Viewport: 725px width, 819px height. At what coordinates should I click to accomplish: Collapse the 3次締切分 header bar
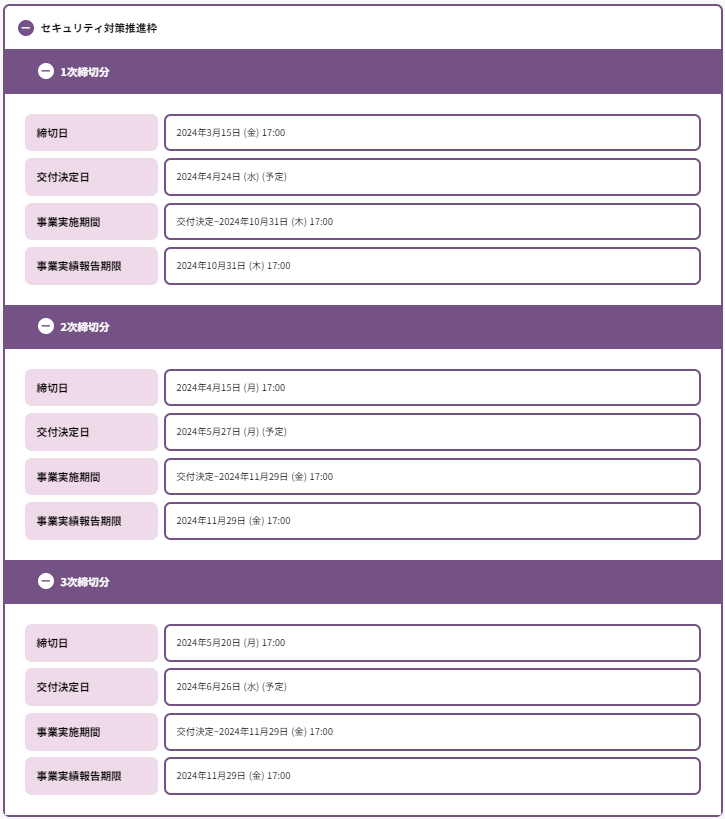[362, 582]
